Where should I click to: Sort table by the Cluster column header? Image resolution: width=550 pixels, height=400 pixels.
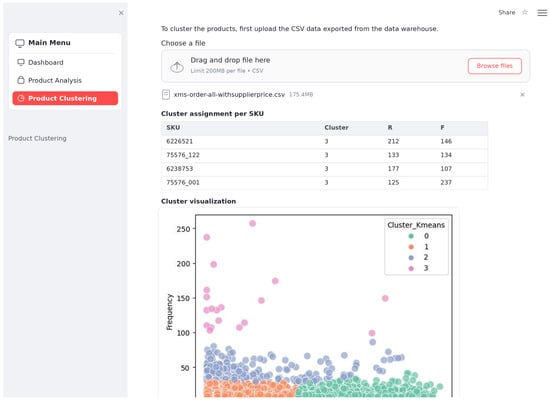[x=336, y=127]
